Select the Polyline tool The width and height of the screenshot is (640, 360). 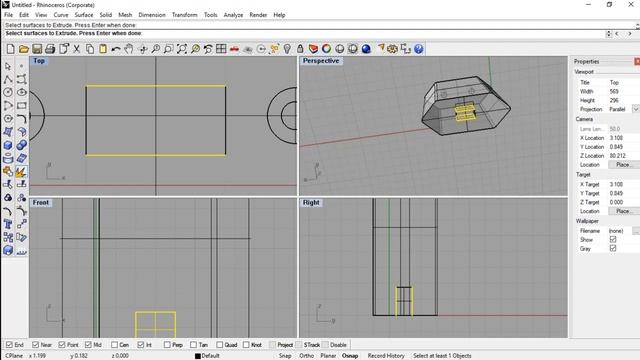point(8,79)
